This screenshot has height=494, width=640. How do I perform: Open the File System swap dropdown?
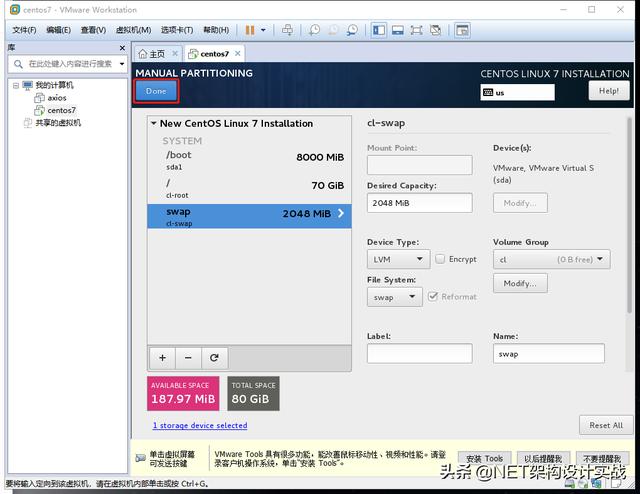(395, 297)
